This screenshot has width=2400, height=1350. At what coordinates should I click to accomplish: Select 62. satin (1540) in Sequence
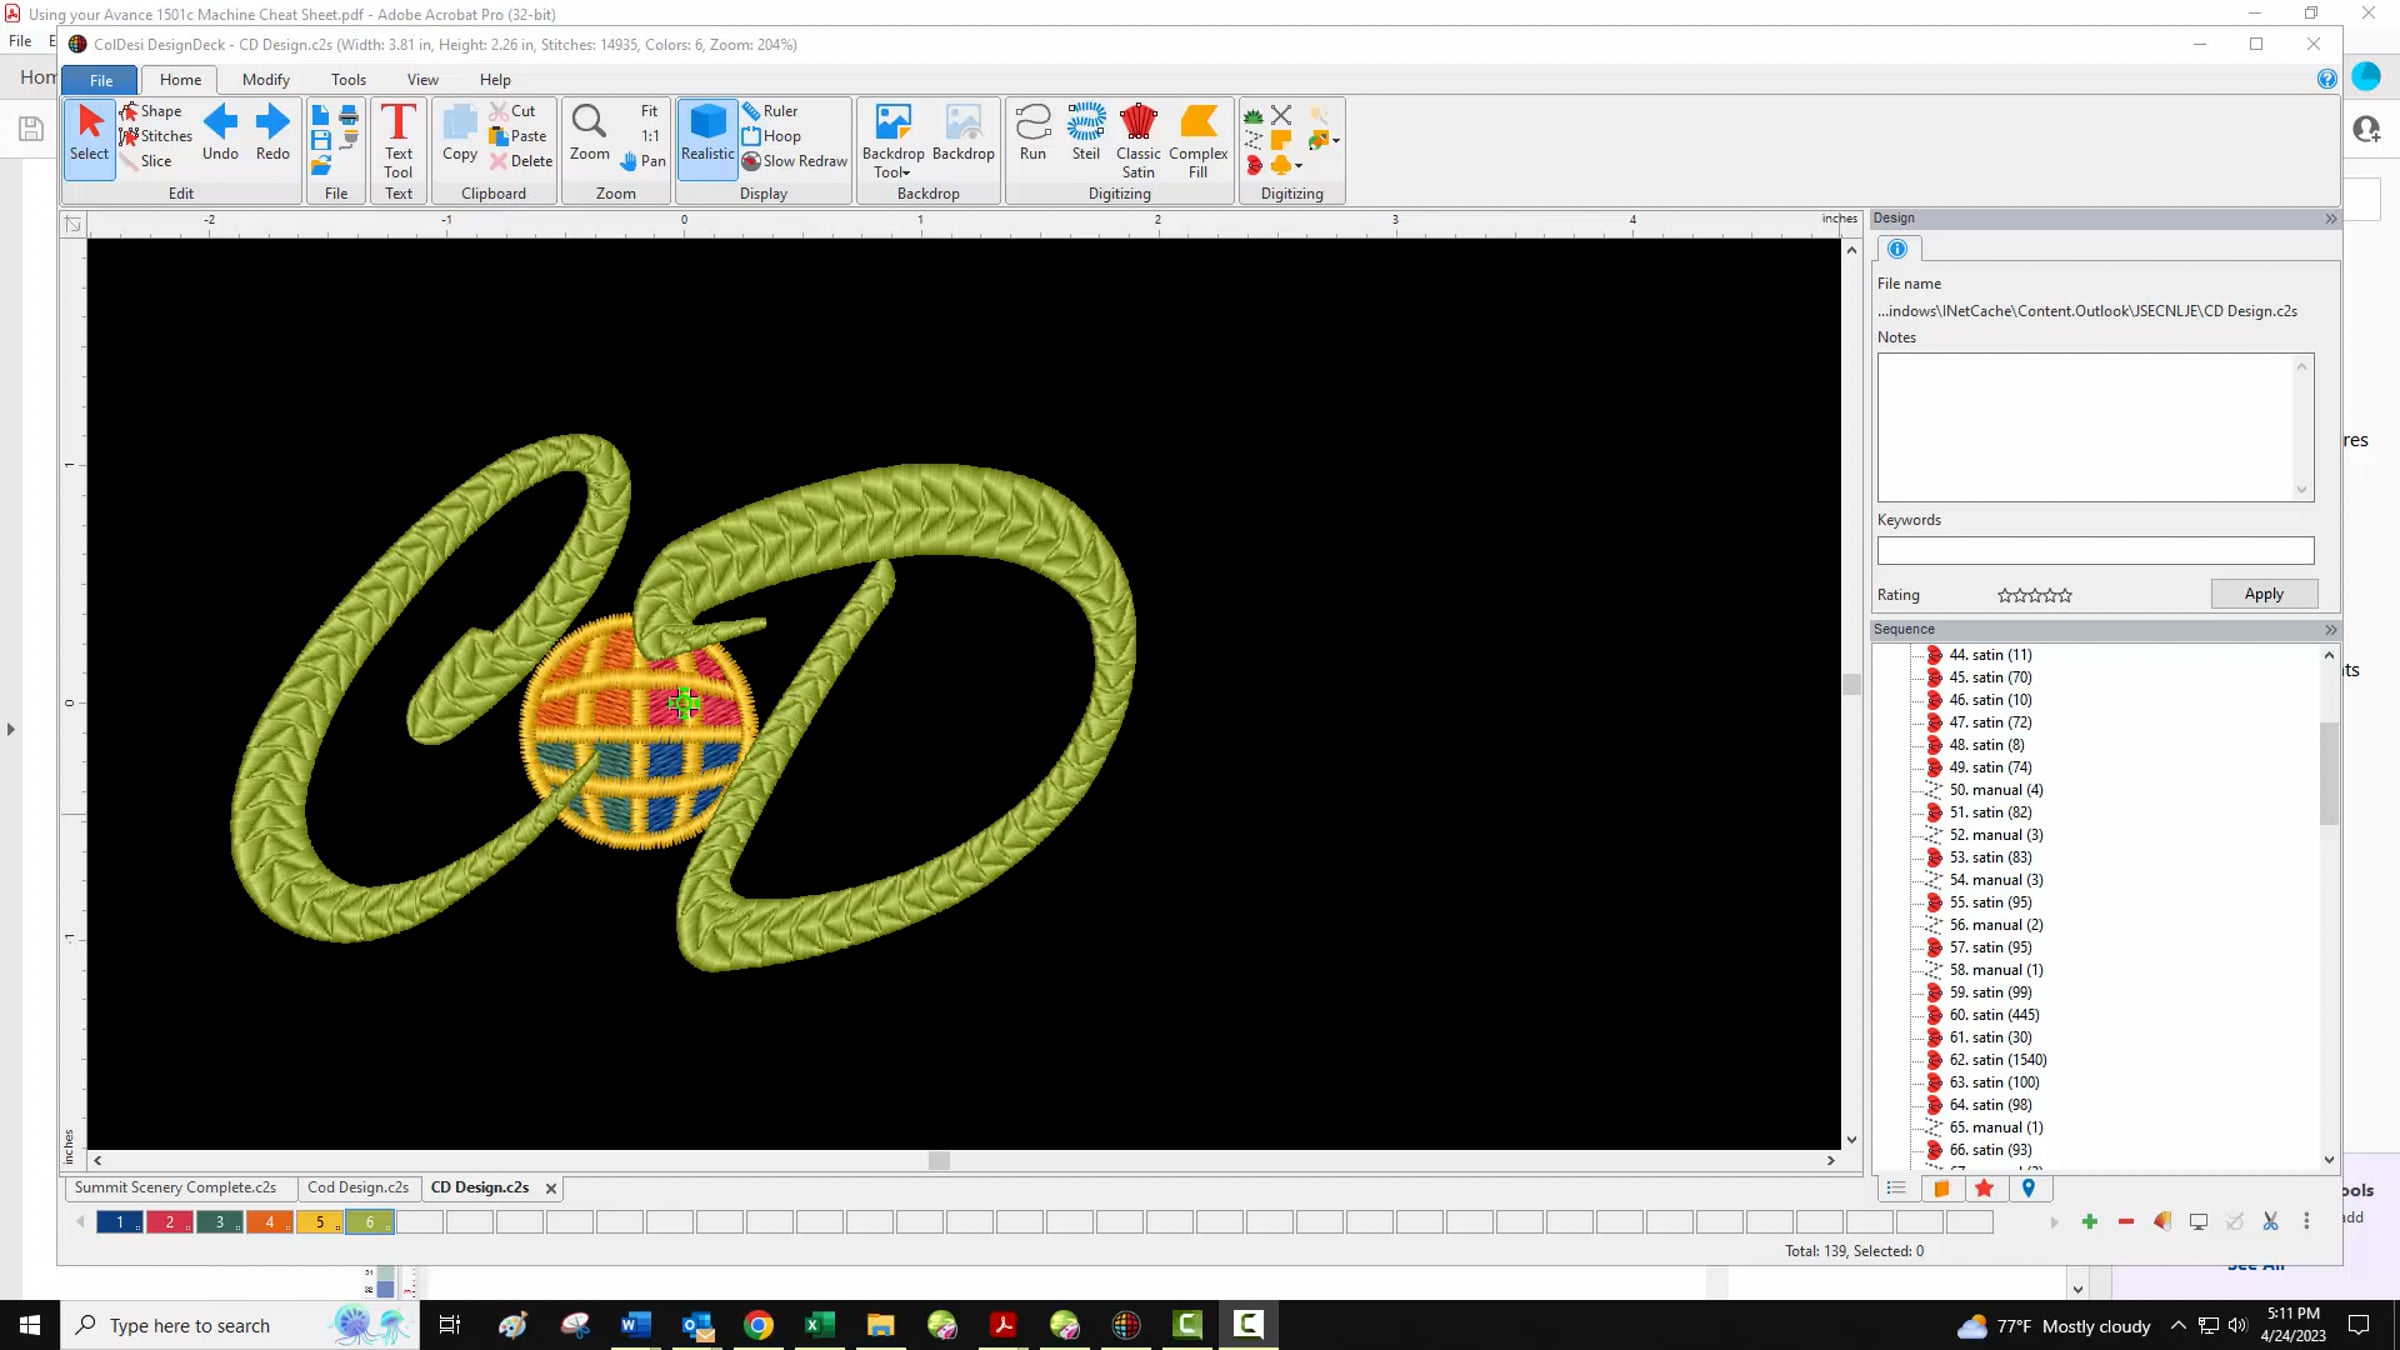coord(1997,1059)
